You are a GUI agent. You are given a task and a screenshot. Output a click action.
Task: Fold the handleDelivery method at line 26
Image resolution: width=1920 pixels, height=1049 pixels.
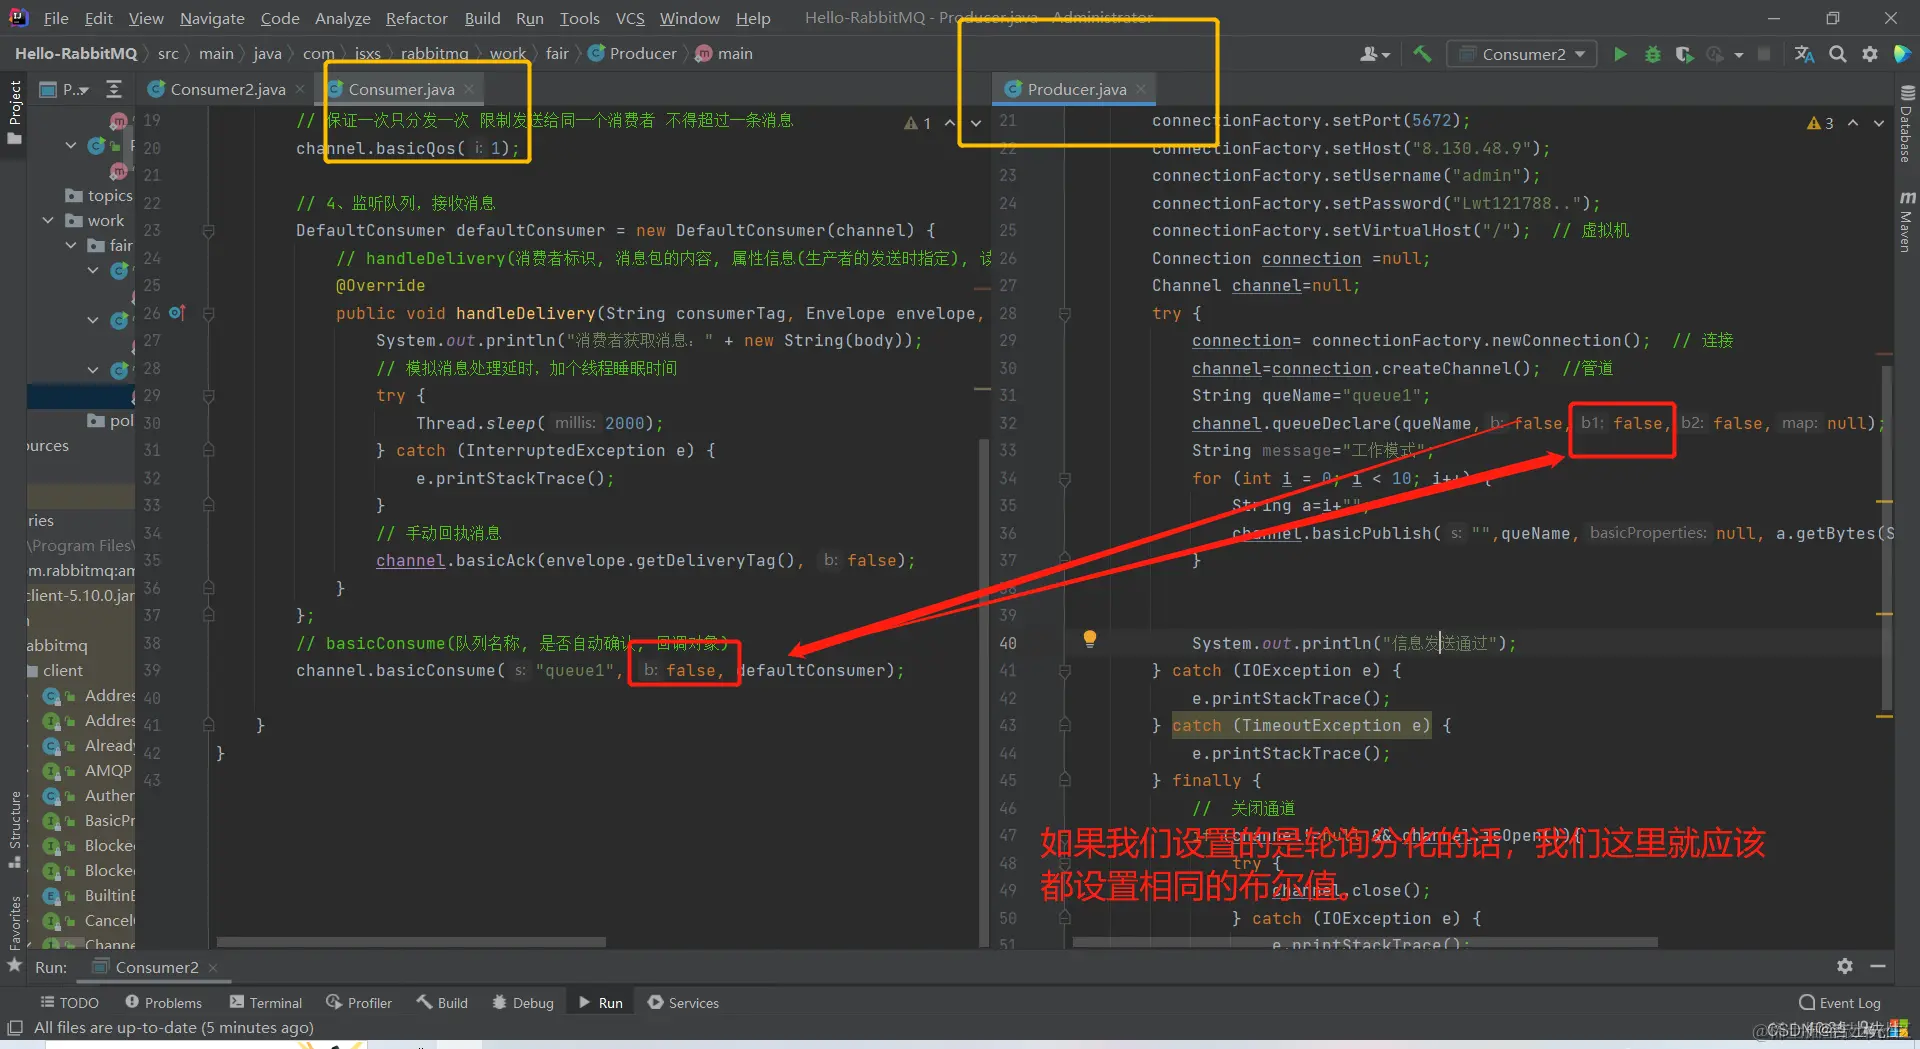[x=209, y=313]
